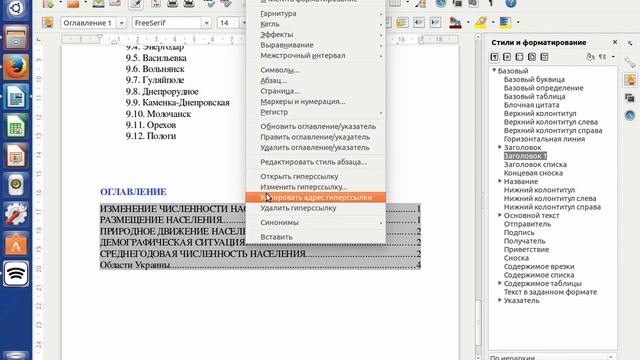
Task: Open the Highlighting color dropdown arrow
Action: point(493,22)
